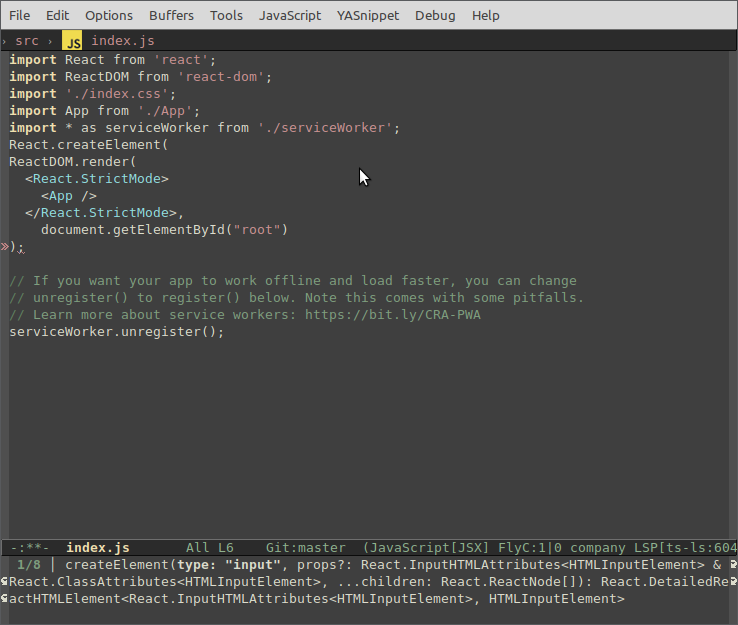Open the YASnippet menu

(x=368, y=15)
